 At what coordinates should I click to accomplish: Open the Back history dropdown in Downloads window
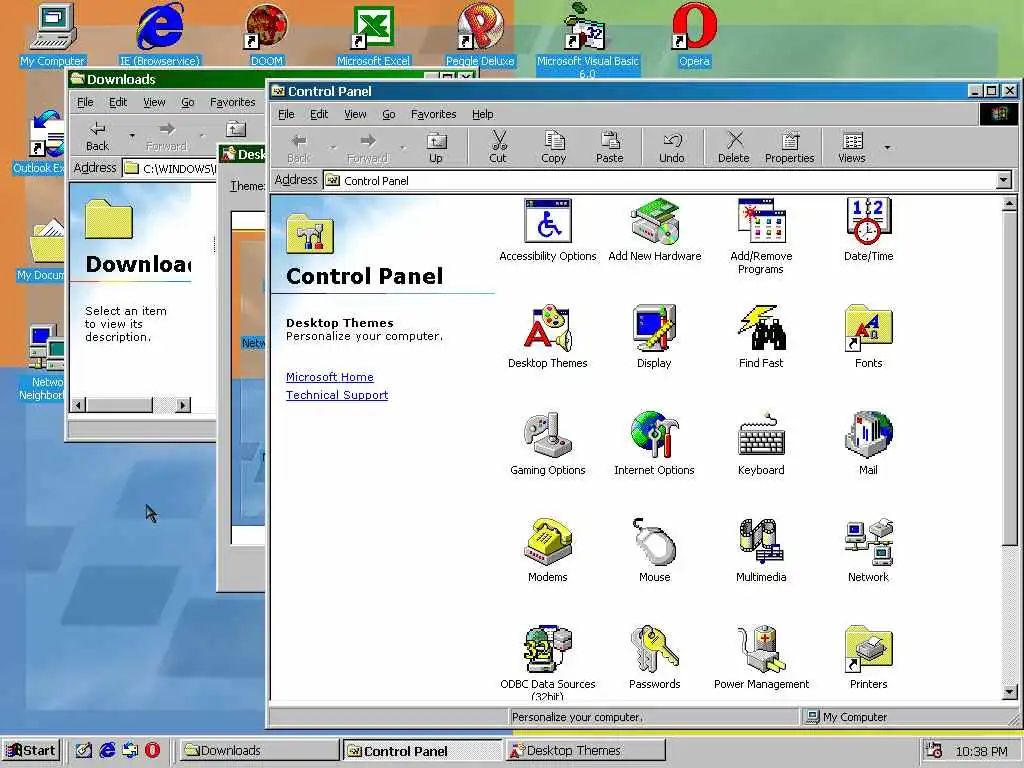pyautogui.click(x=132, y=136)
